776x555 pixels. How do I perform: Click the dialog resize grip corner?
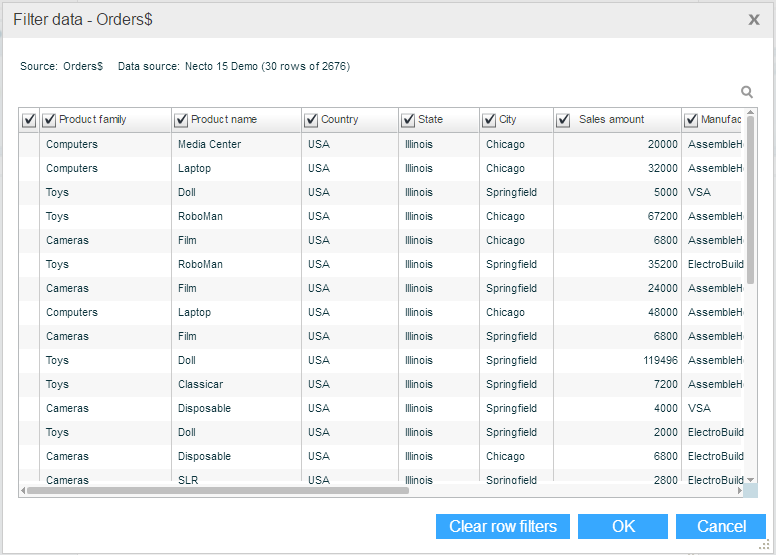click(765, 545)
